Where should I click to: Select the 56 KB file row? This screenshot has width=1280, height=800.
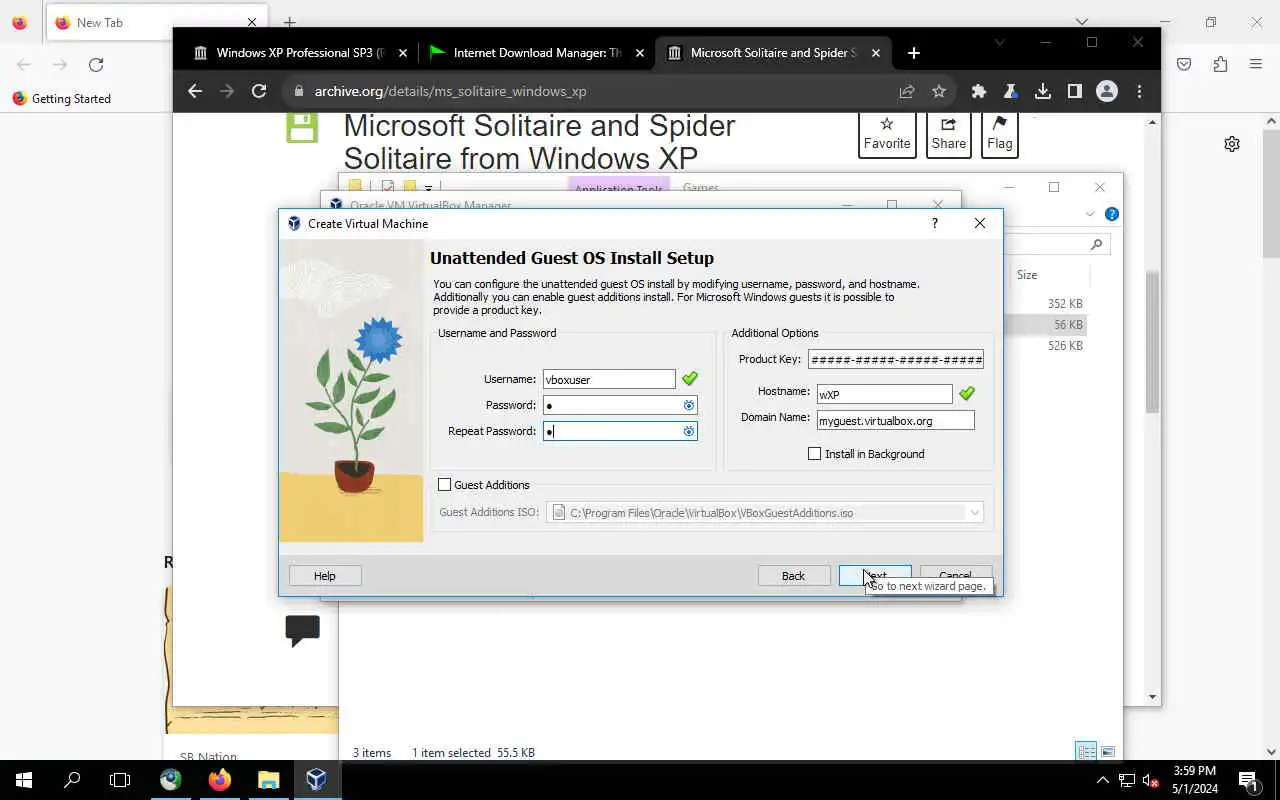click(1046, 325)
